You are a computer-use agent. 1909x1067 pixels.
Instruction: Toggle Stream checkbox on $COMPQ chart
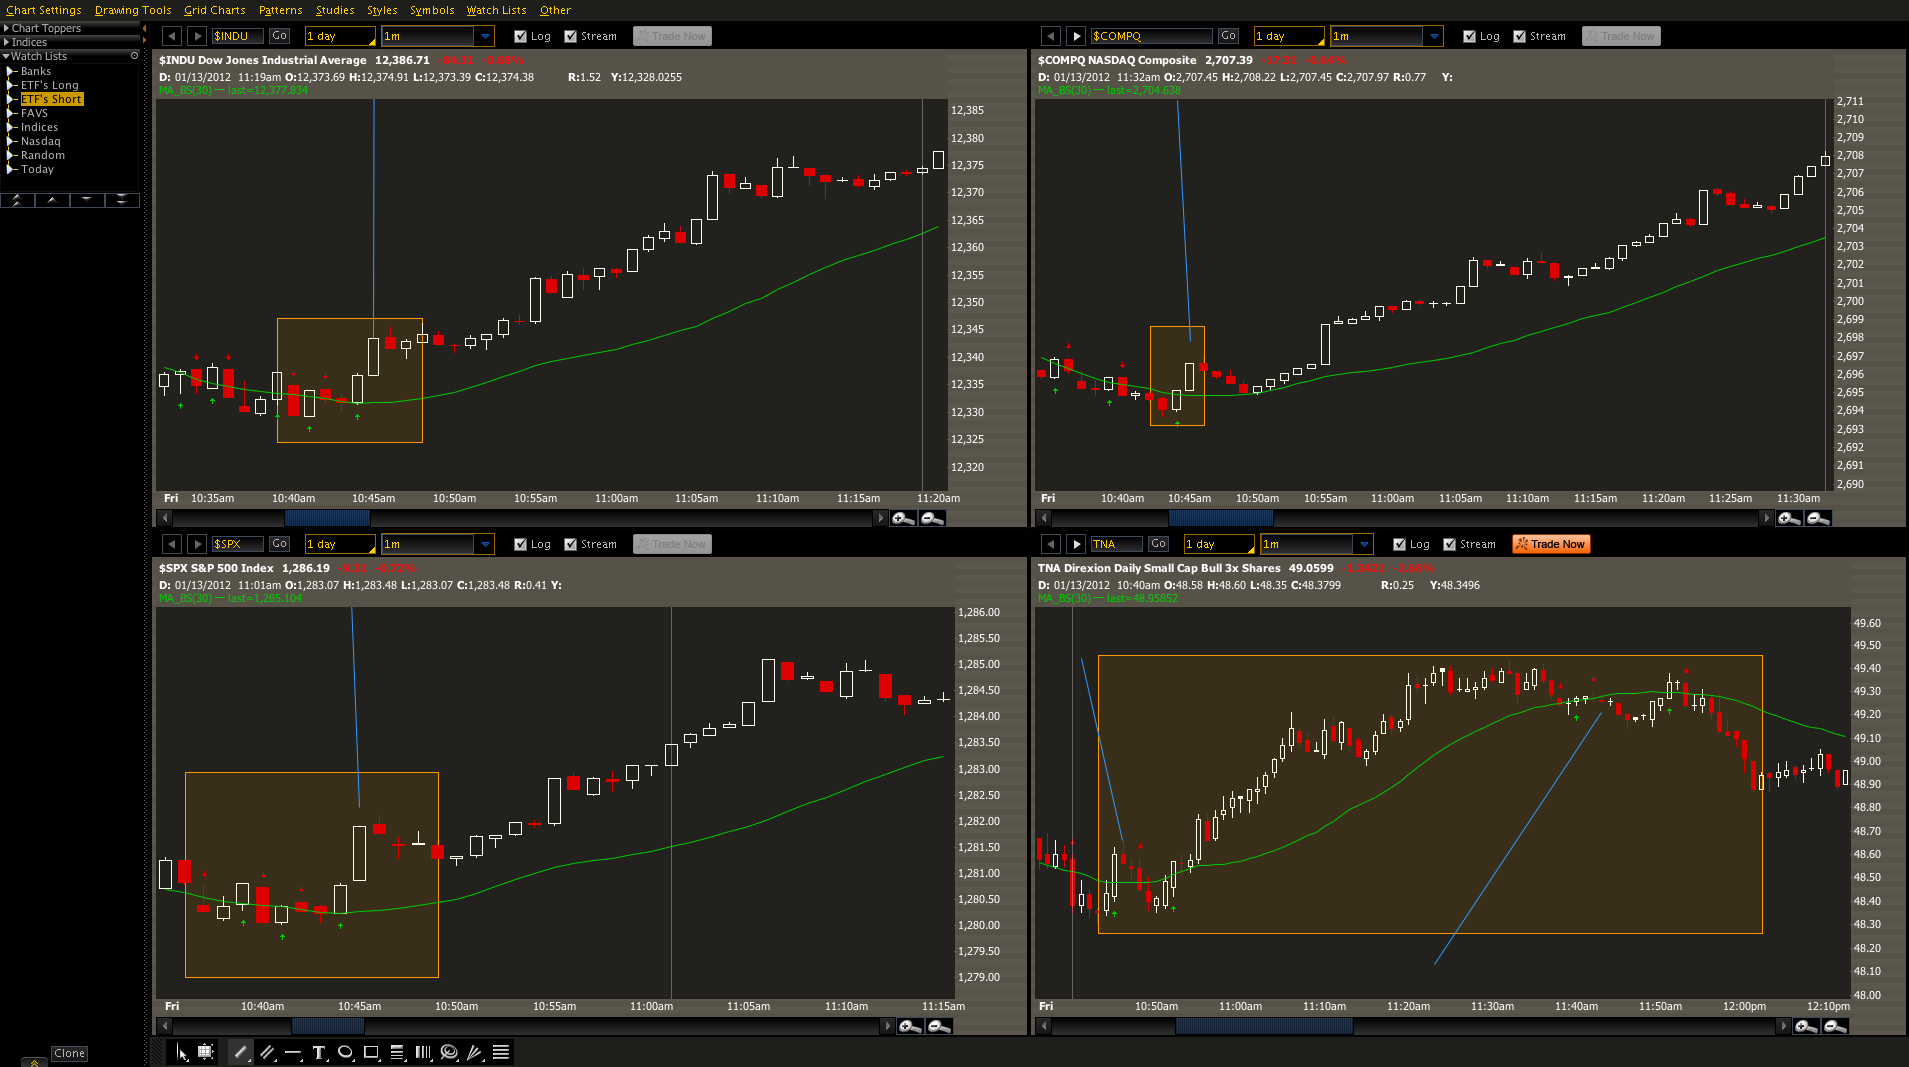click(x=1519, y=36)
